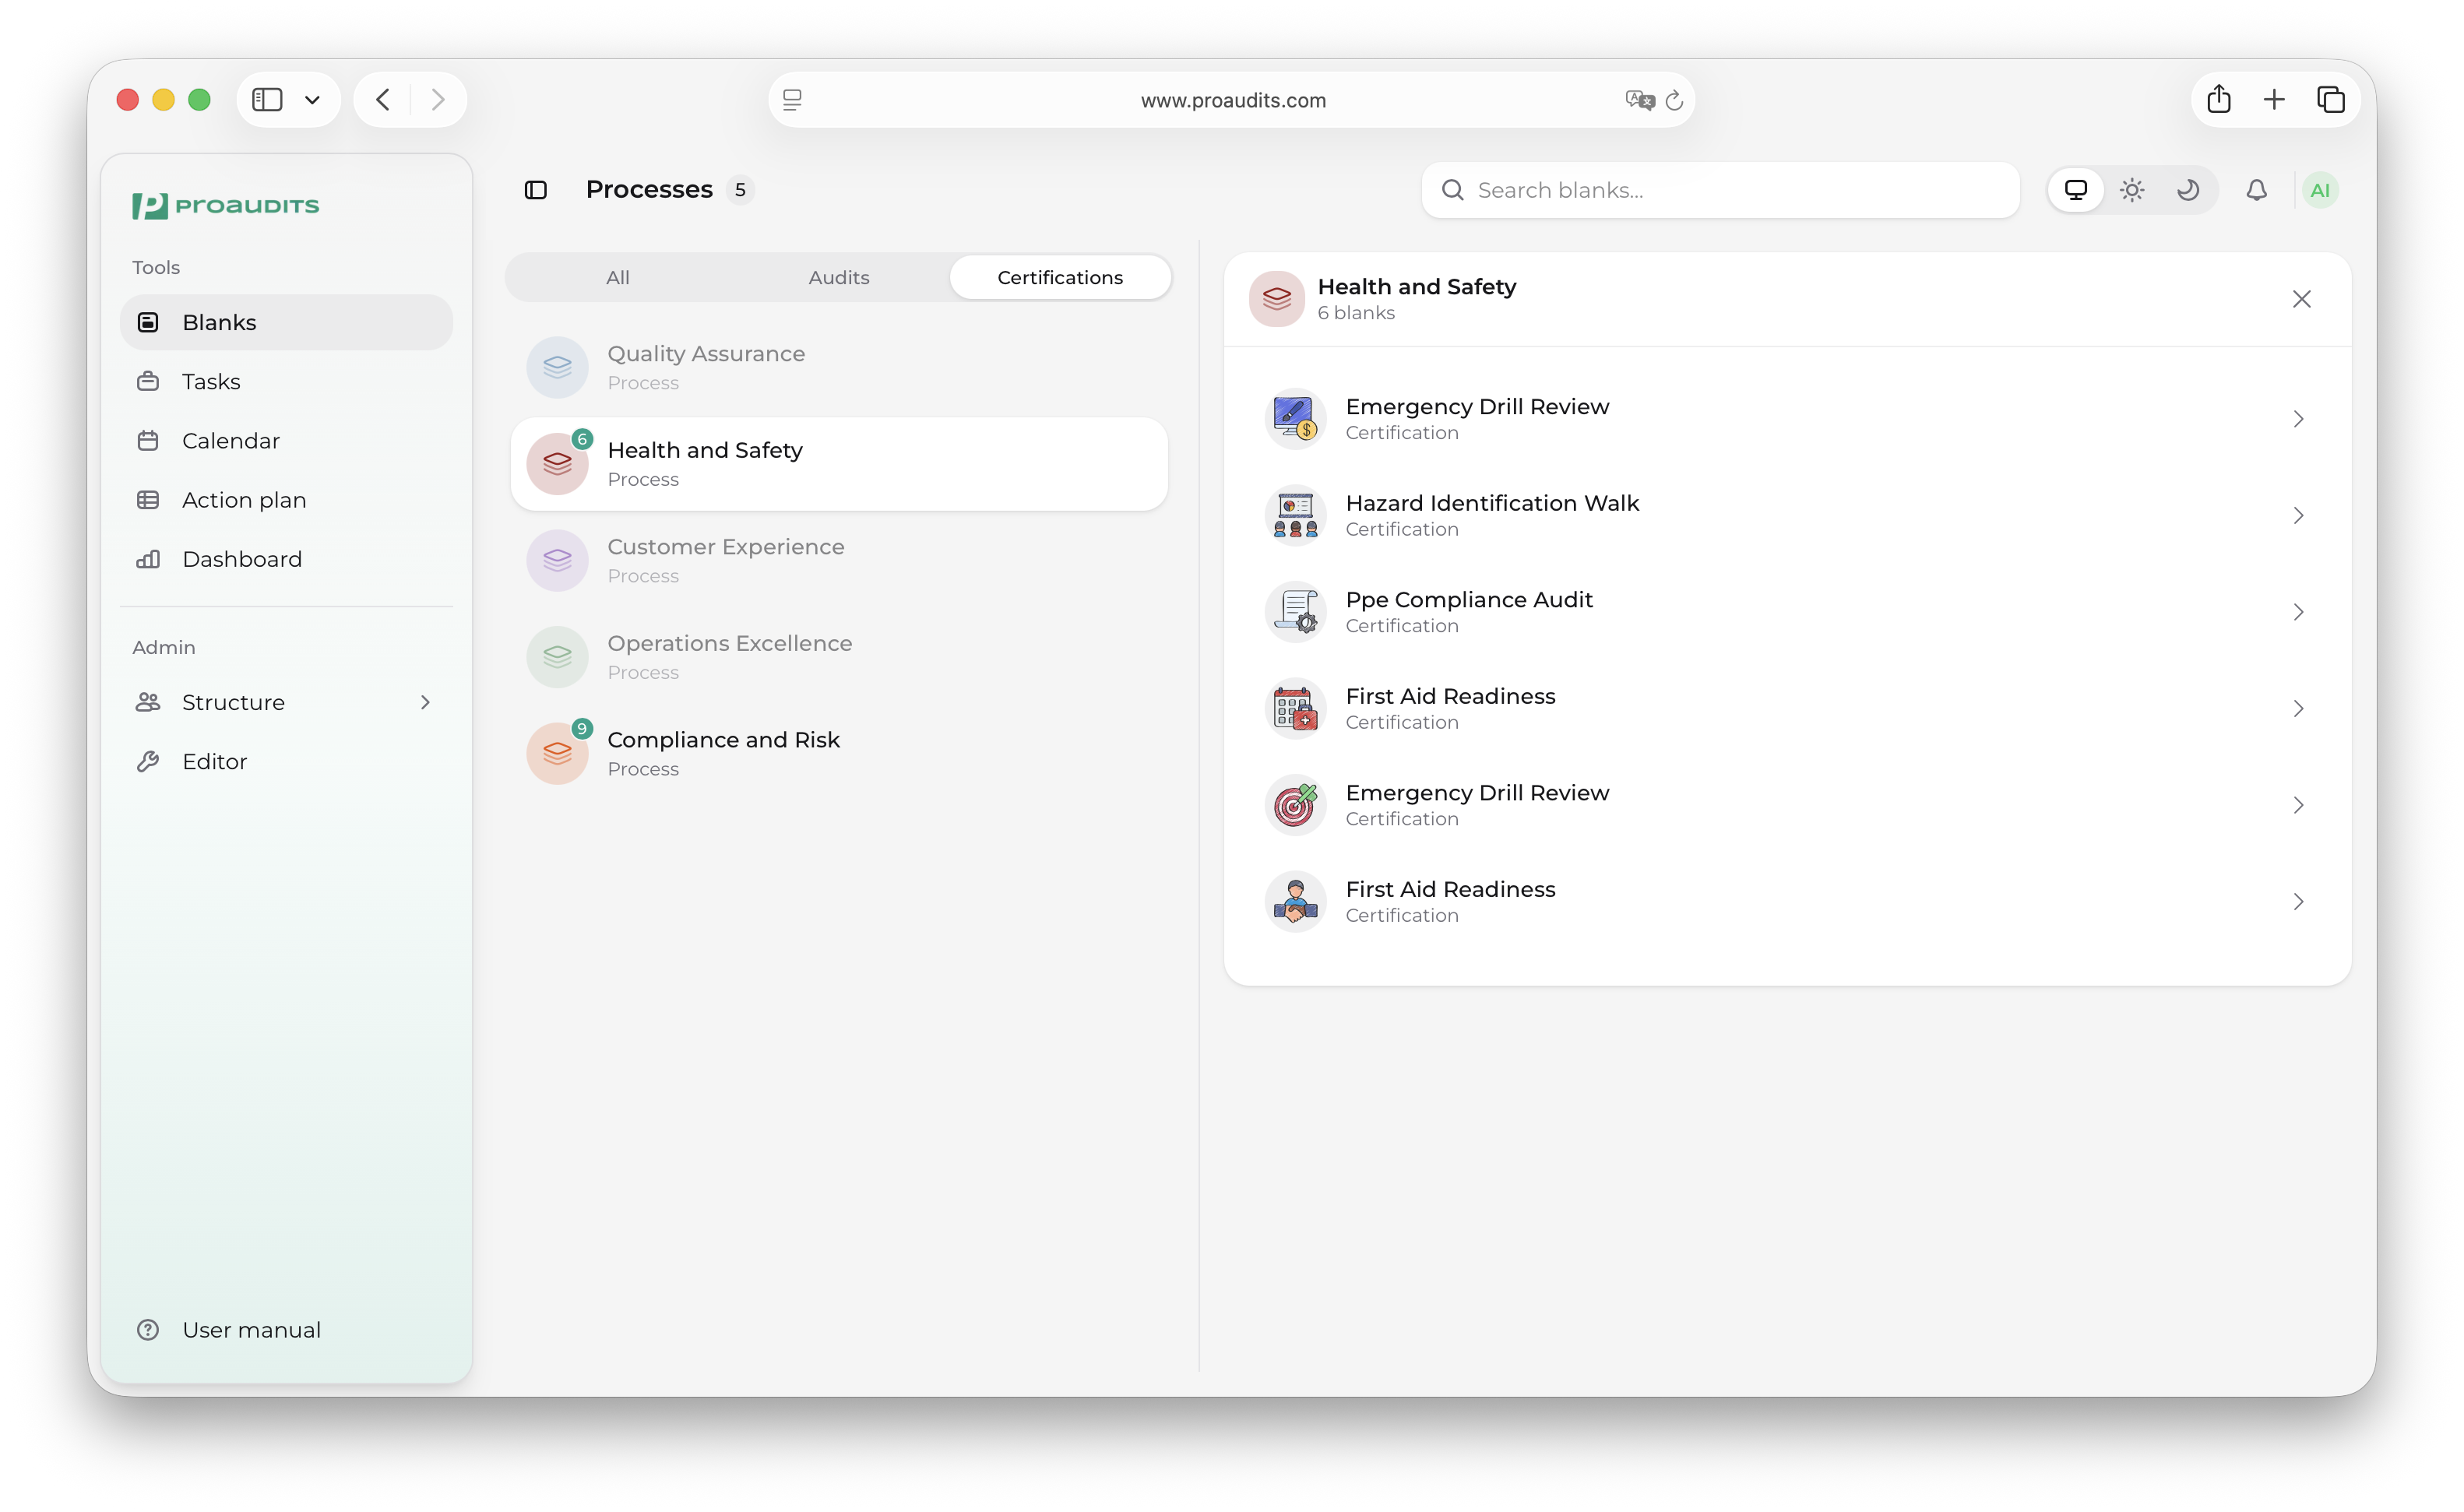Reload the page
Screen dimensions: 2464x1512
tap(1674, 100)
